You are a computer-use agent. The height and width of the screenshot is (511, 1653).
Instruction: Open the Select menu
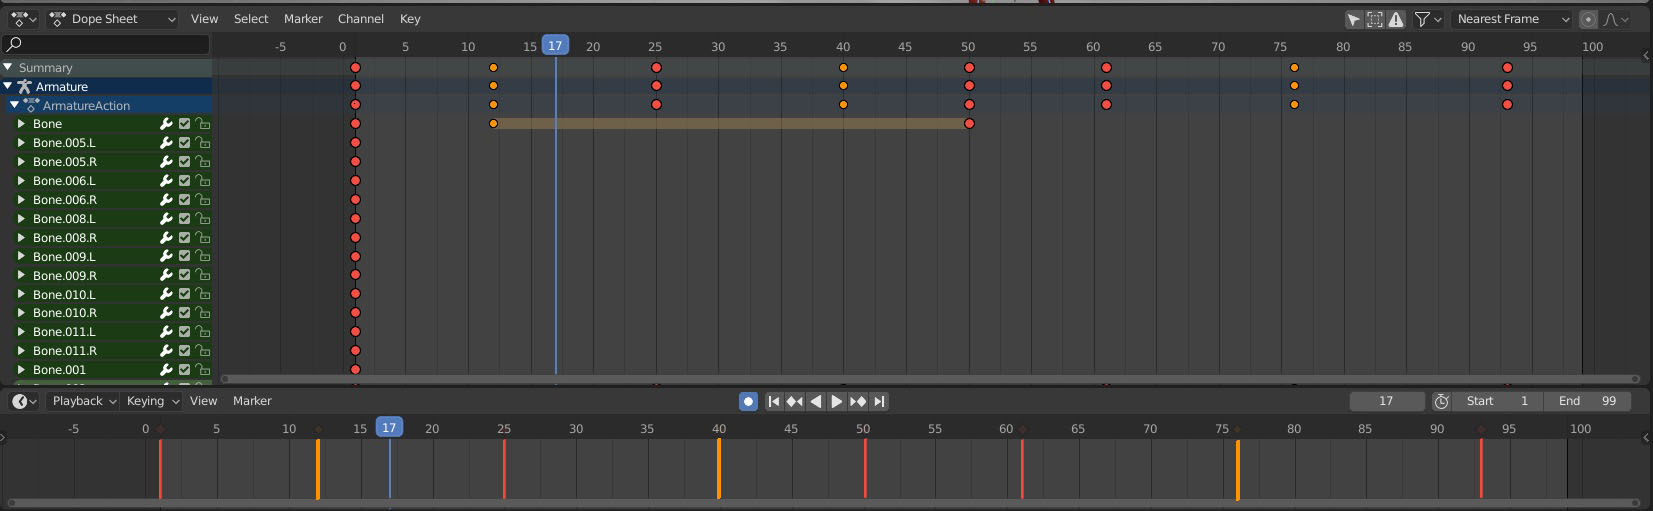(251, 19)
